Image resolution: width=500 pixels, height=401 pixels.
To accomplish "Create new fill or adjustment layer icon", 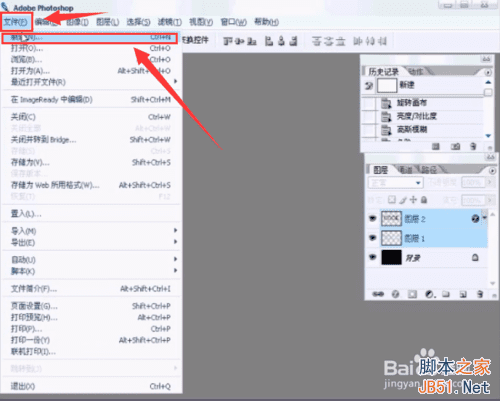I will pyautogui.click(x=430, y=294).
